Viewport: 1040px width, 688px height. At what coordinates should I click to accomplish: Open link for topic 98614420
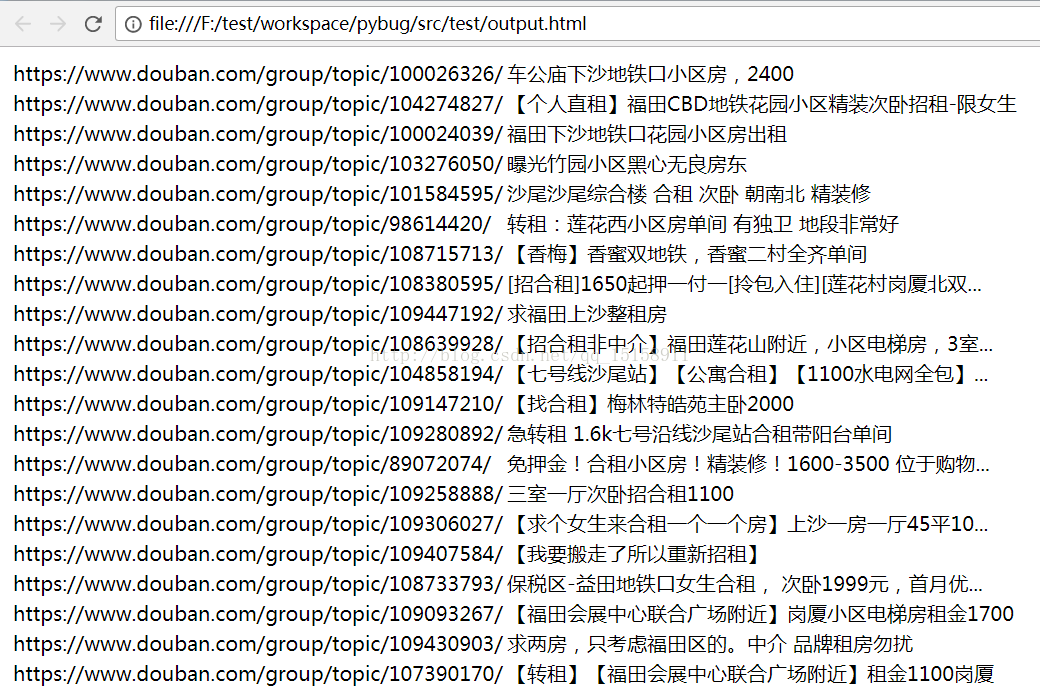pos(252,224)
